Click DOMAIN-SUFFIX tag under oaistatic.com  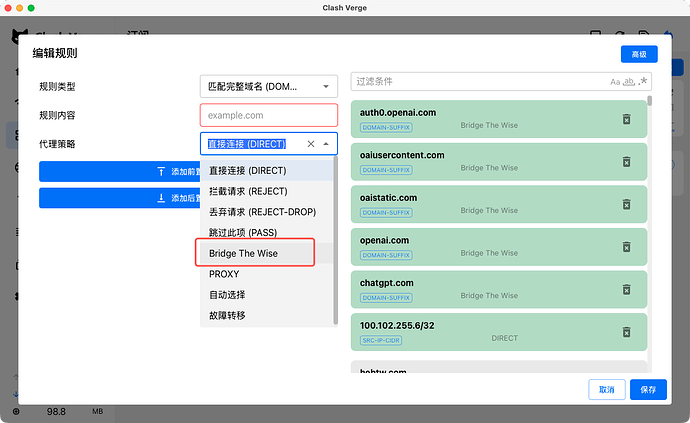(x=386, y=213)
